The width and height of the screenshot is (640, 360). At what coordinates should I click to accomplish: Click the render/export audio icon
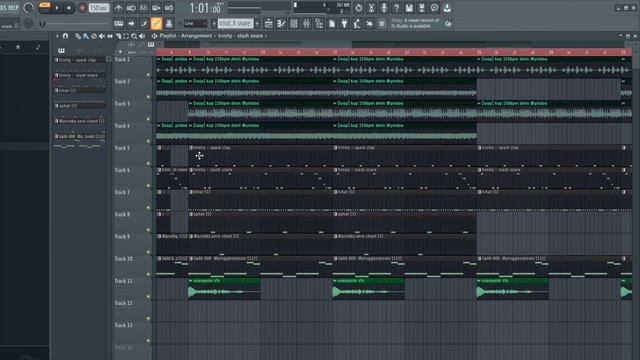tap(422, 8)
